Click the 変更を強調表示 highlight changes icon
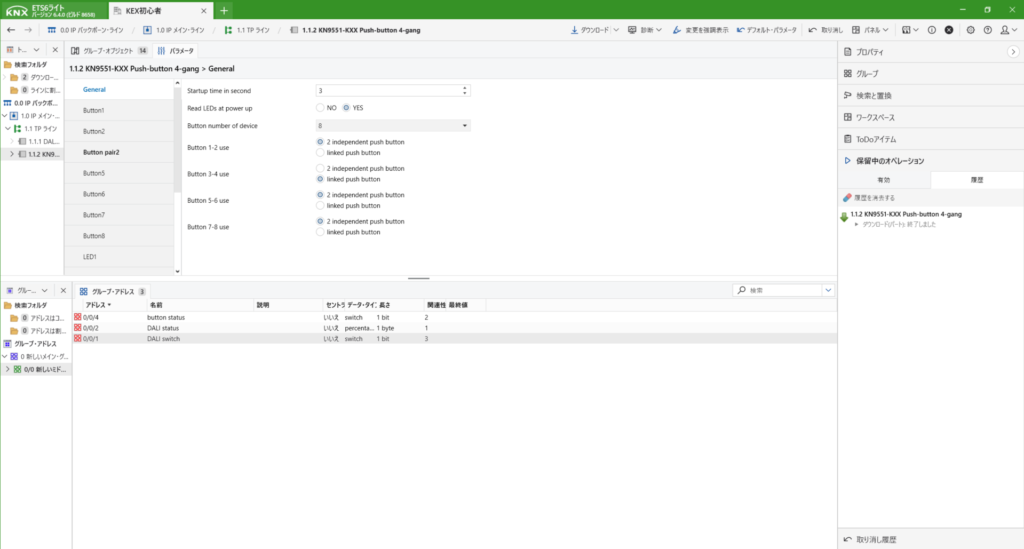This screenshot has width=1024, height=549. 677,30
